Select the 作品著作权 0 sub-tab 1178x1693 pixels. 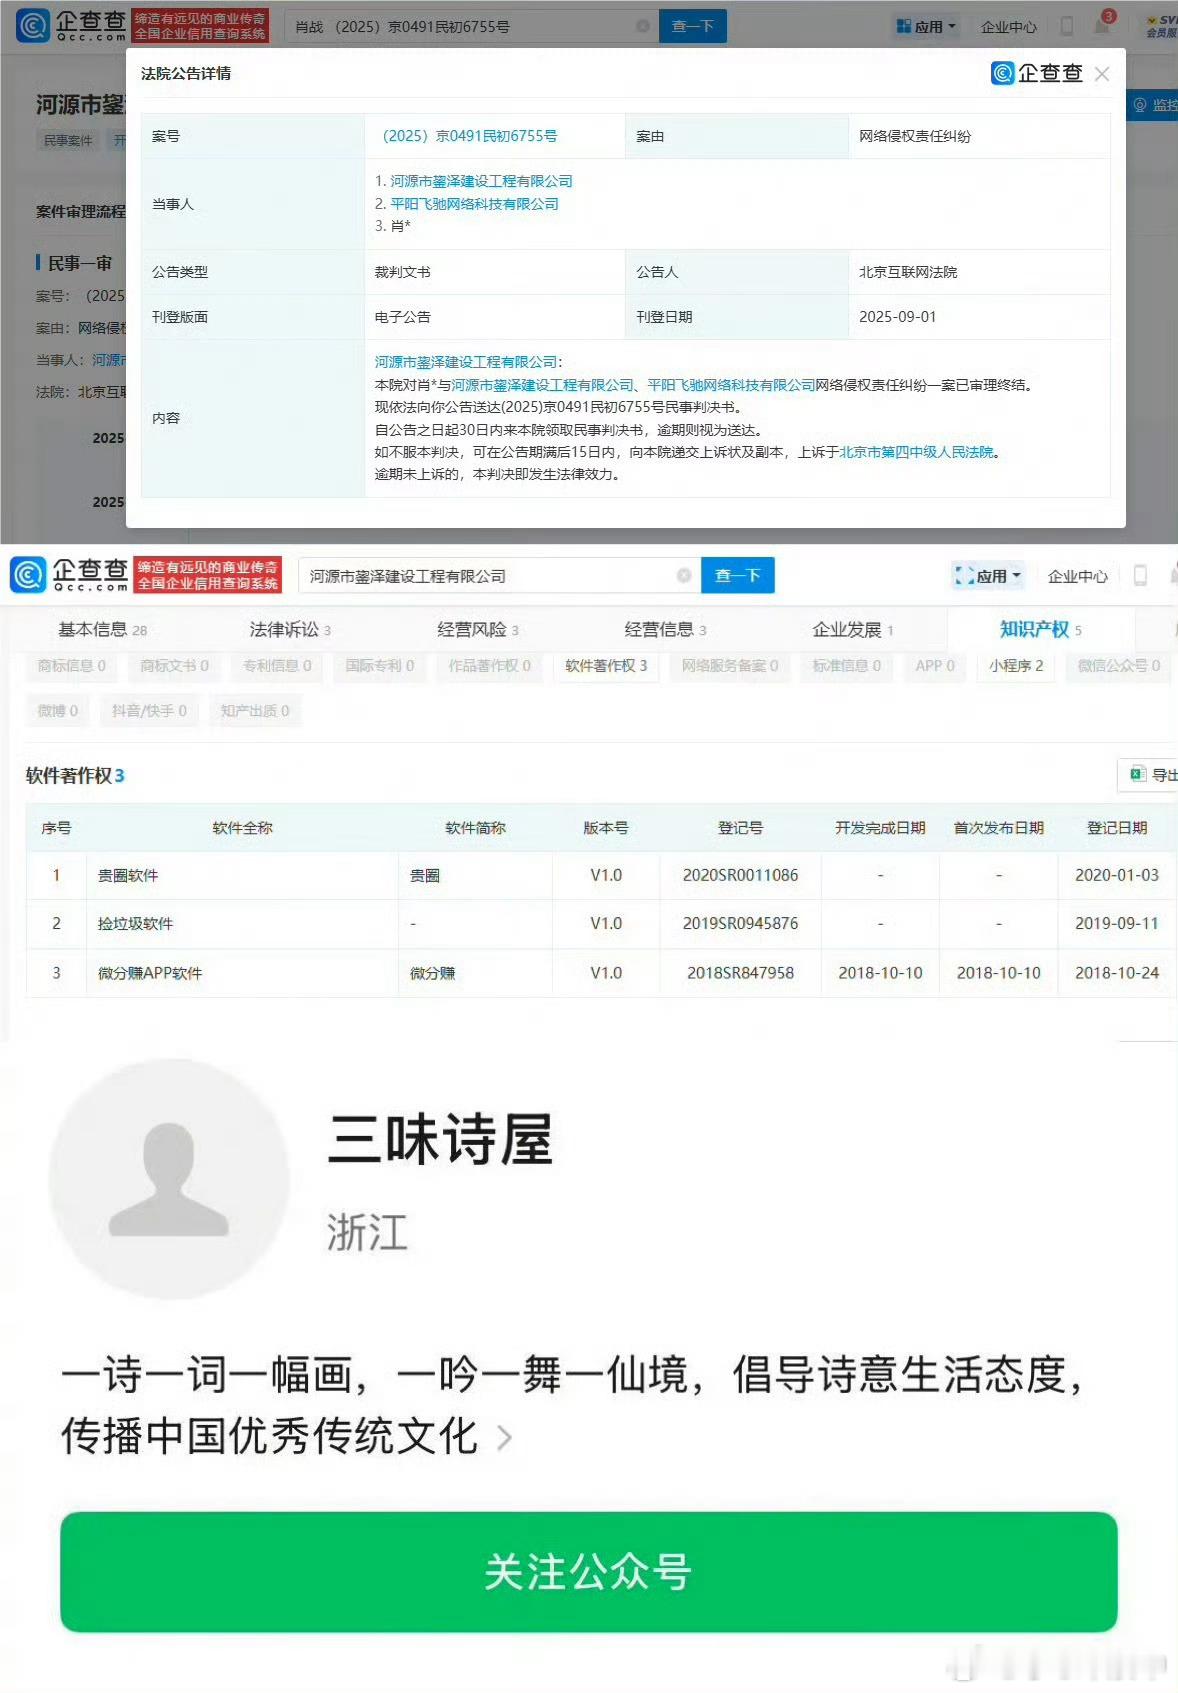pos(489,666)
